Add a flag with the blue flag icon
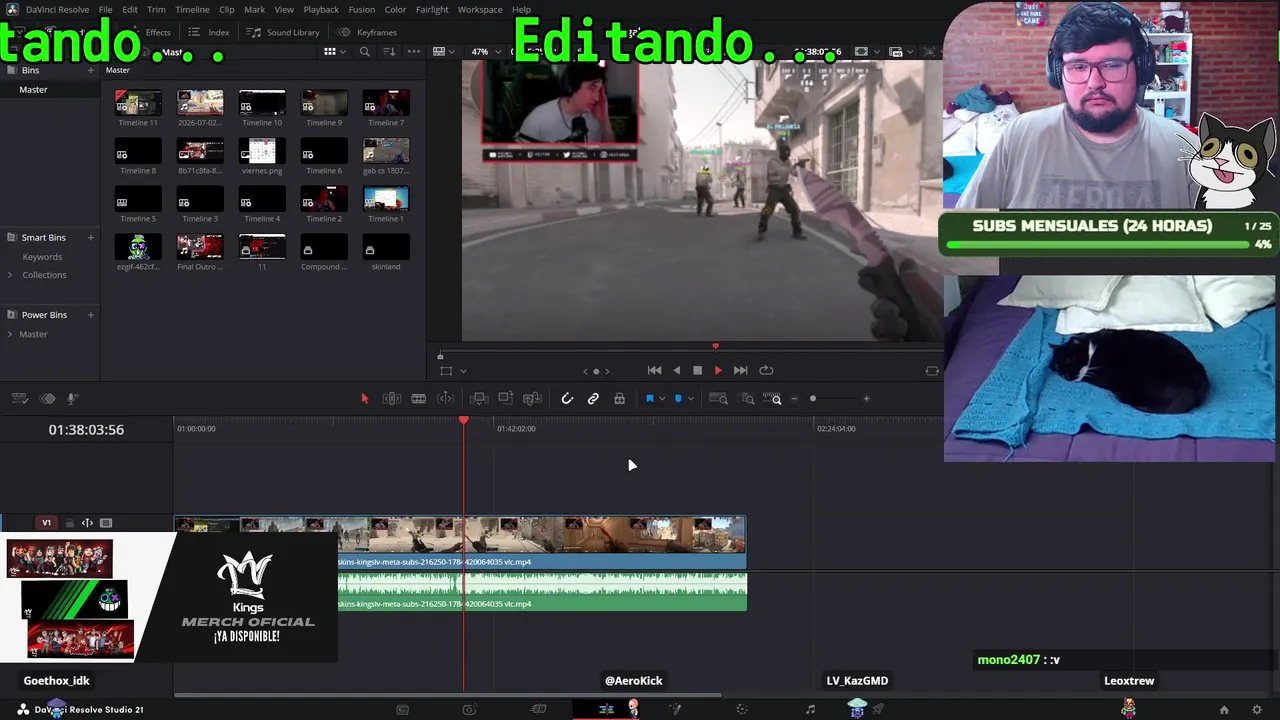 coord(649,399)
